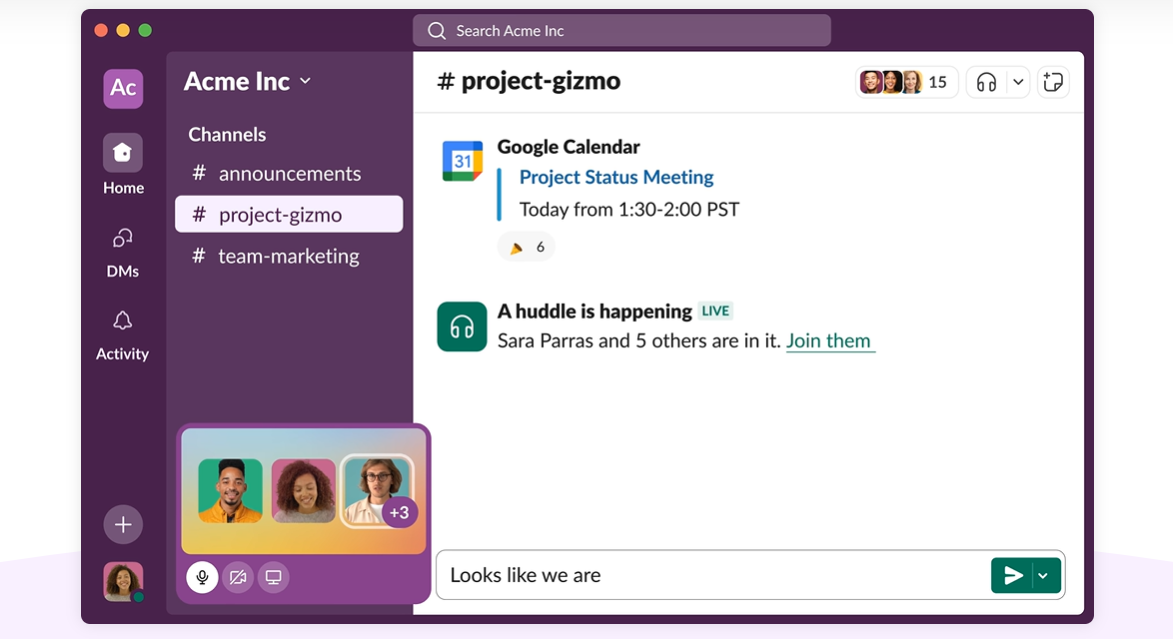
Task: Click the search bar magnifying glass
Action: (x=437, y=30)
